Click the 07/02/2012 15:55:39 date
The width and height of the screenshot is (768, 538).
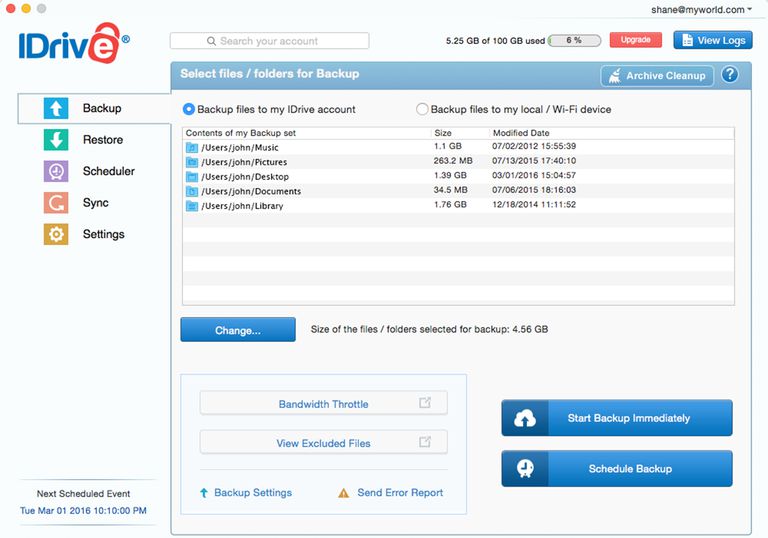click(534, 146)
